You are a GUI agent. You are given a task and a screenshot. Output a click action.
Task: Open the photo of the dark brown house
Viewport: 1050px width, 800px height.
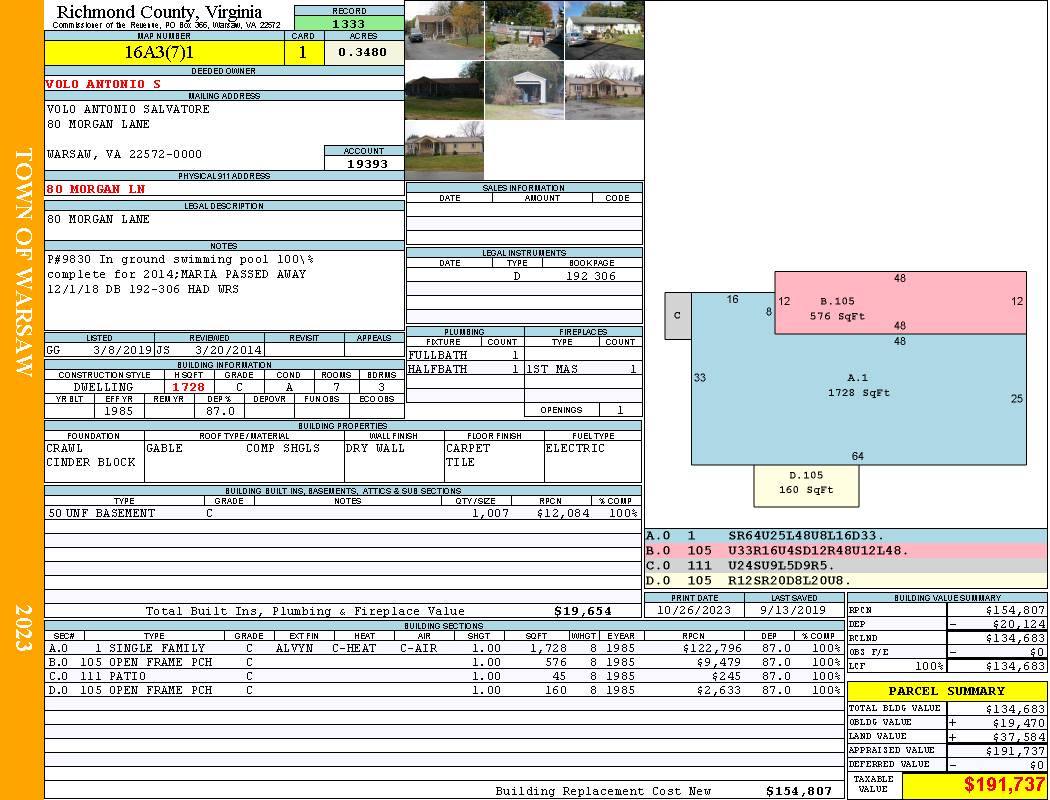click(444, 90)
